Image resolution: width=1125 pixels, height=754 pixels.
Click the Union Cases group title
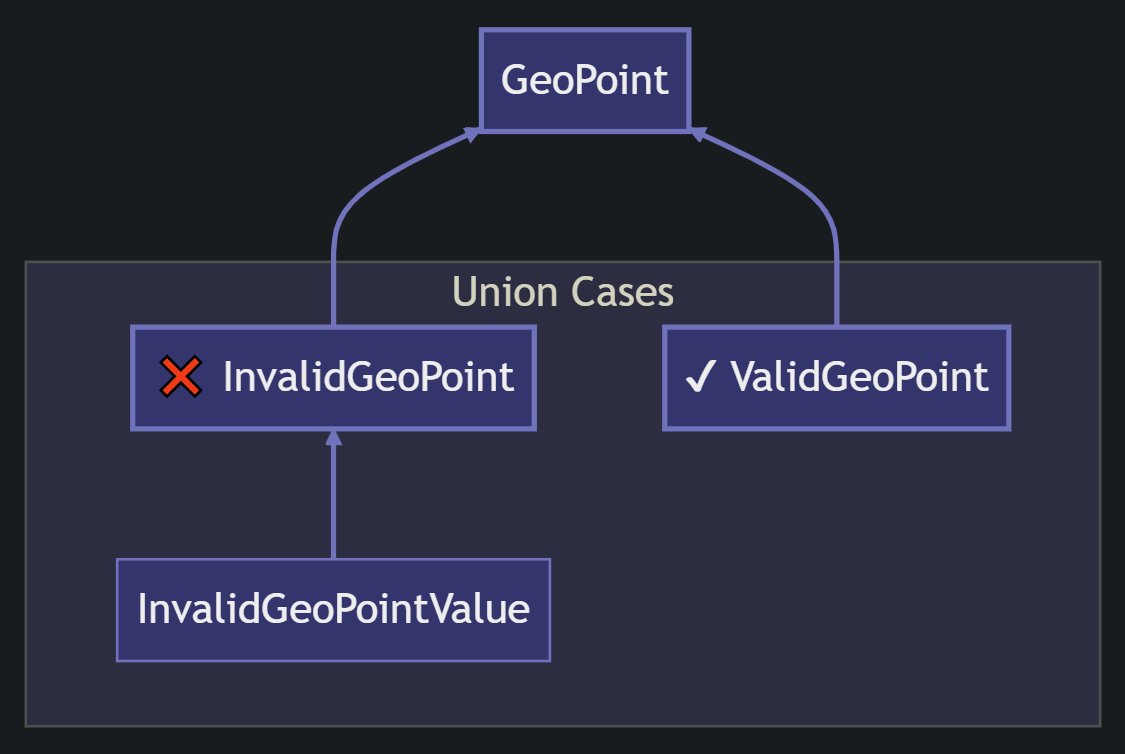pyautogui.click(x=563, y=292)
